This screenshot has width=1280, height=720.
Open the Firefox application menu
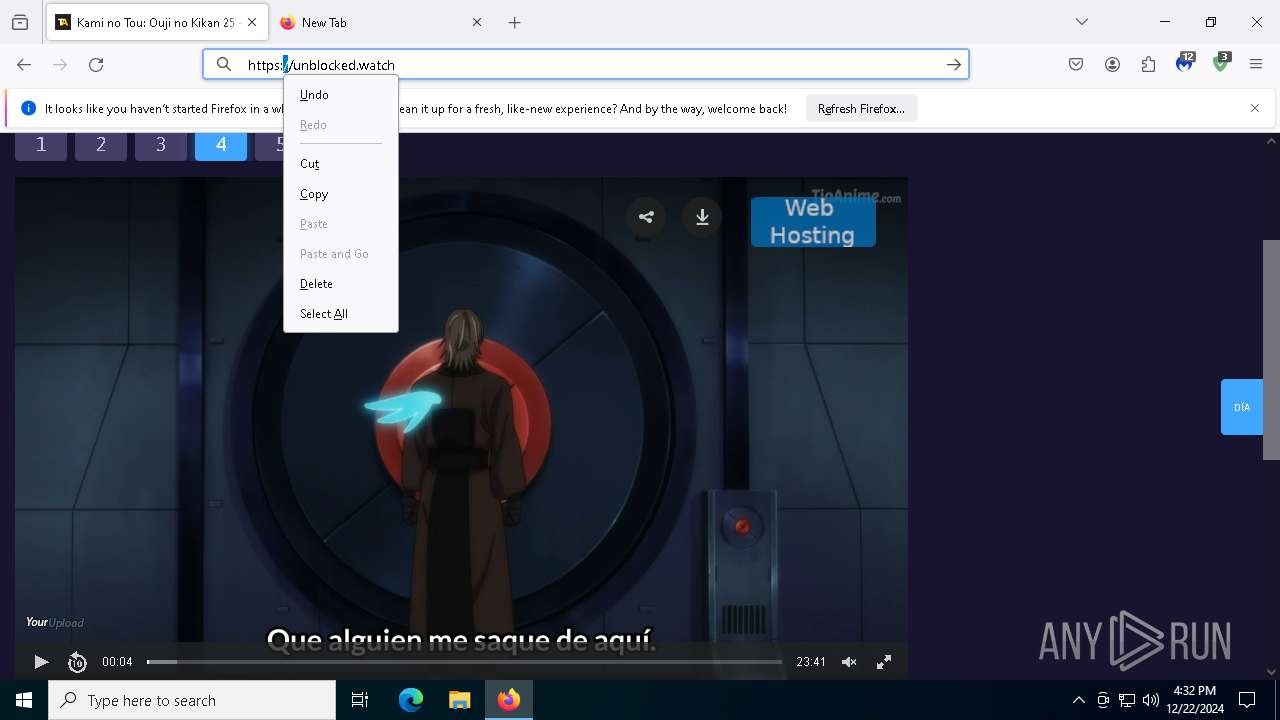click(x=1256, y=65)
